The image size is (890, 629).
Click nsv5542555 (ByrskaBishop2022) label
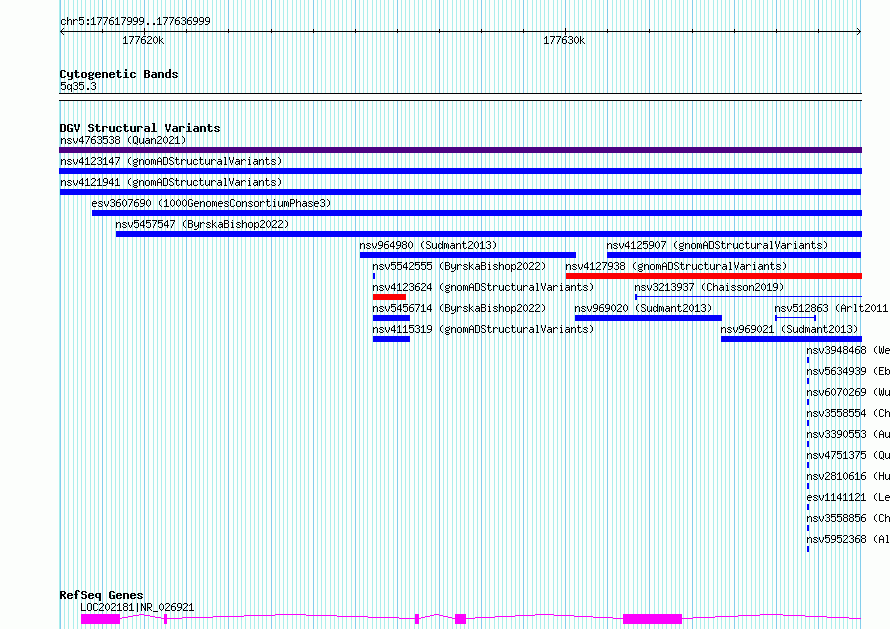point(459,266)
